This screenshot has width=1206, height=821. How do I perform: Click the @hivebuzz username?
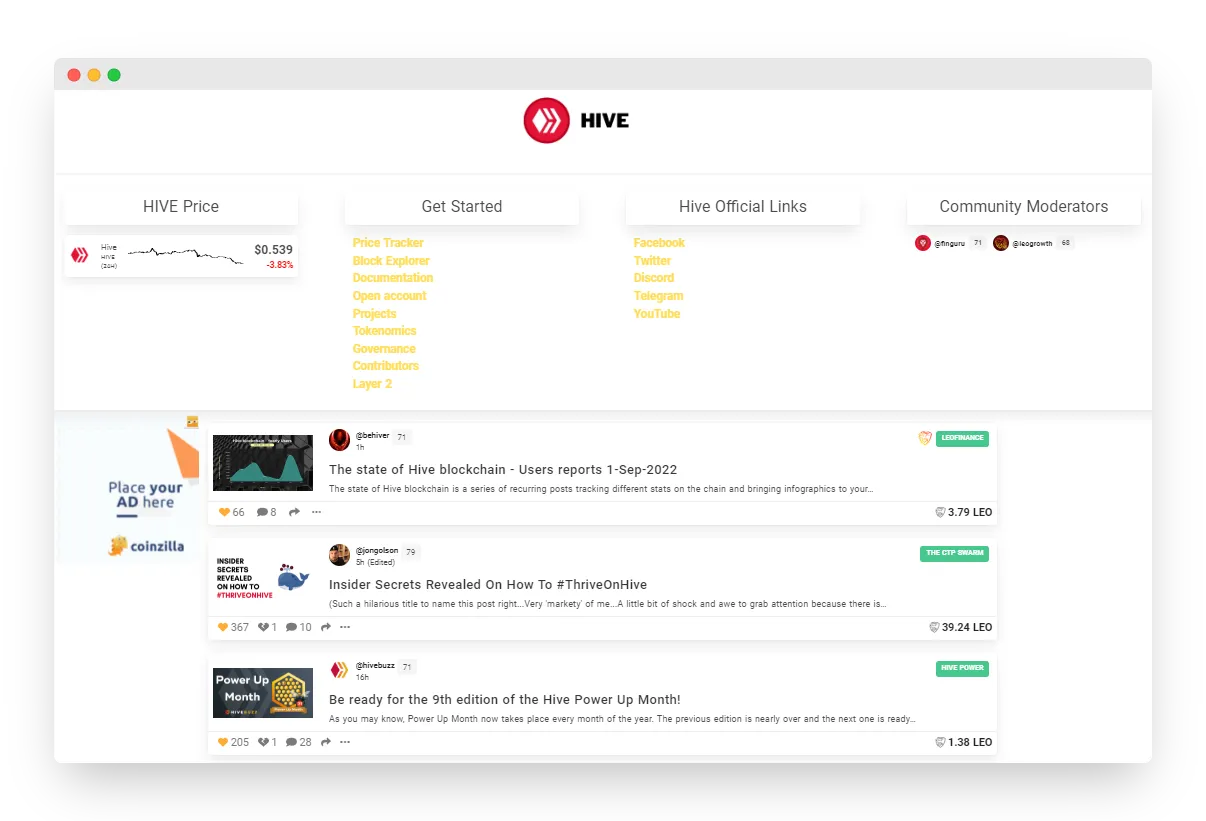click(x=375, y=666)
